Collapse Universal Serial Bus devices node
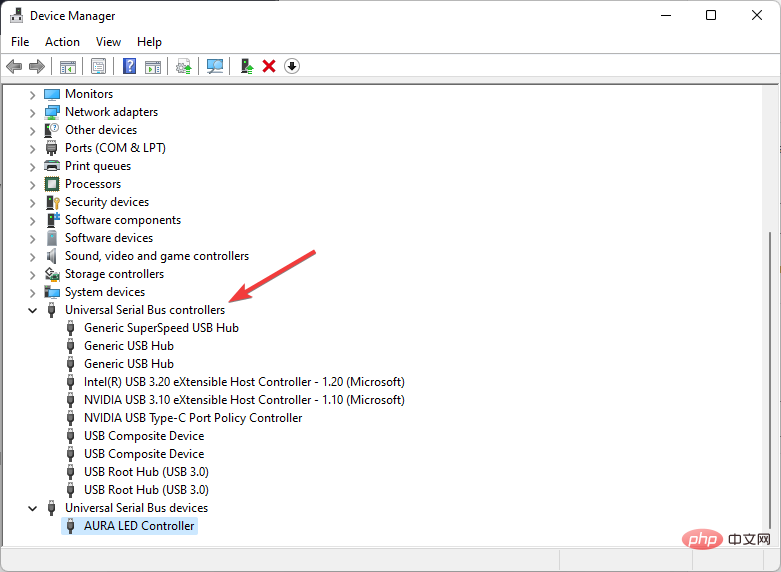Screen dimensions: 781x572 coord(32,508)
